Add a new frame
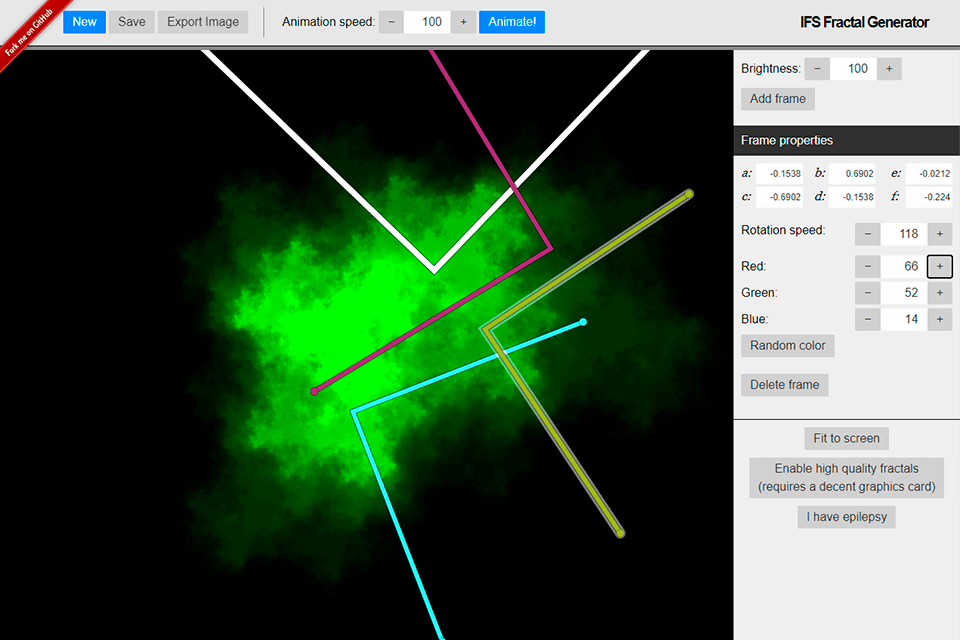Screen dimensions: 960x640 pyautogui.click(x=777, y=99)
